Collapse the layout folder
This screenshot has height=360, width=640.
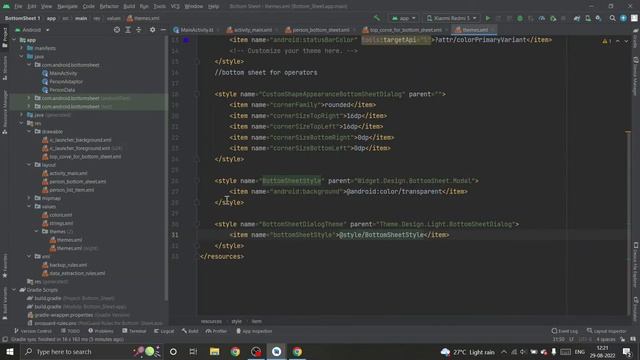[29, 164]
